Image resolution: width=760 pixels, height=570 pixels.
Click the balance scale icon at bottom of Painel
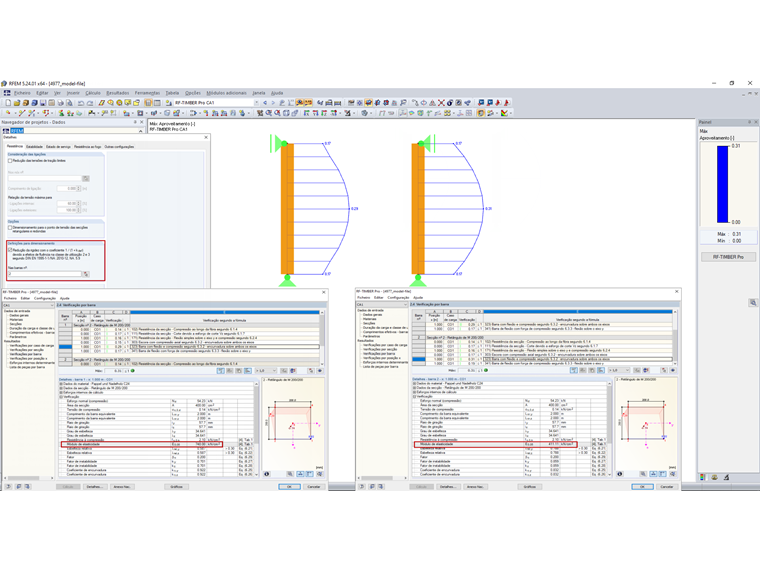point(714,477)
